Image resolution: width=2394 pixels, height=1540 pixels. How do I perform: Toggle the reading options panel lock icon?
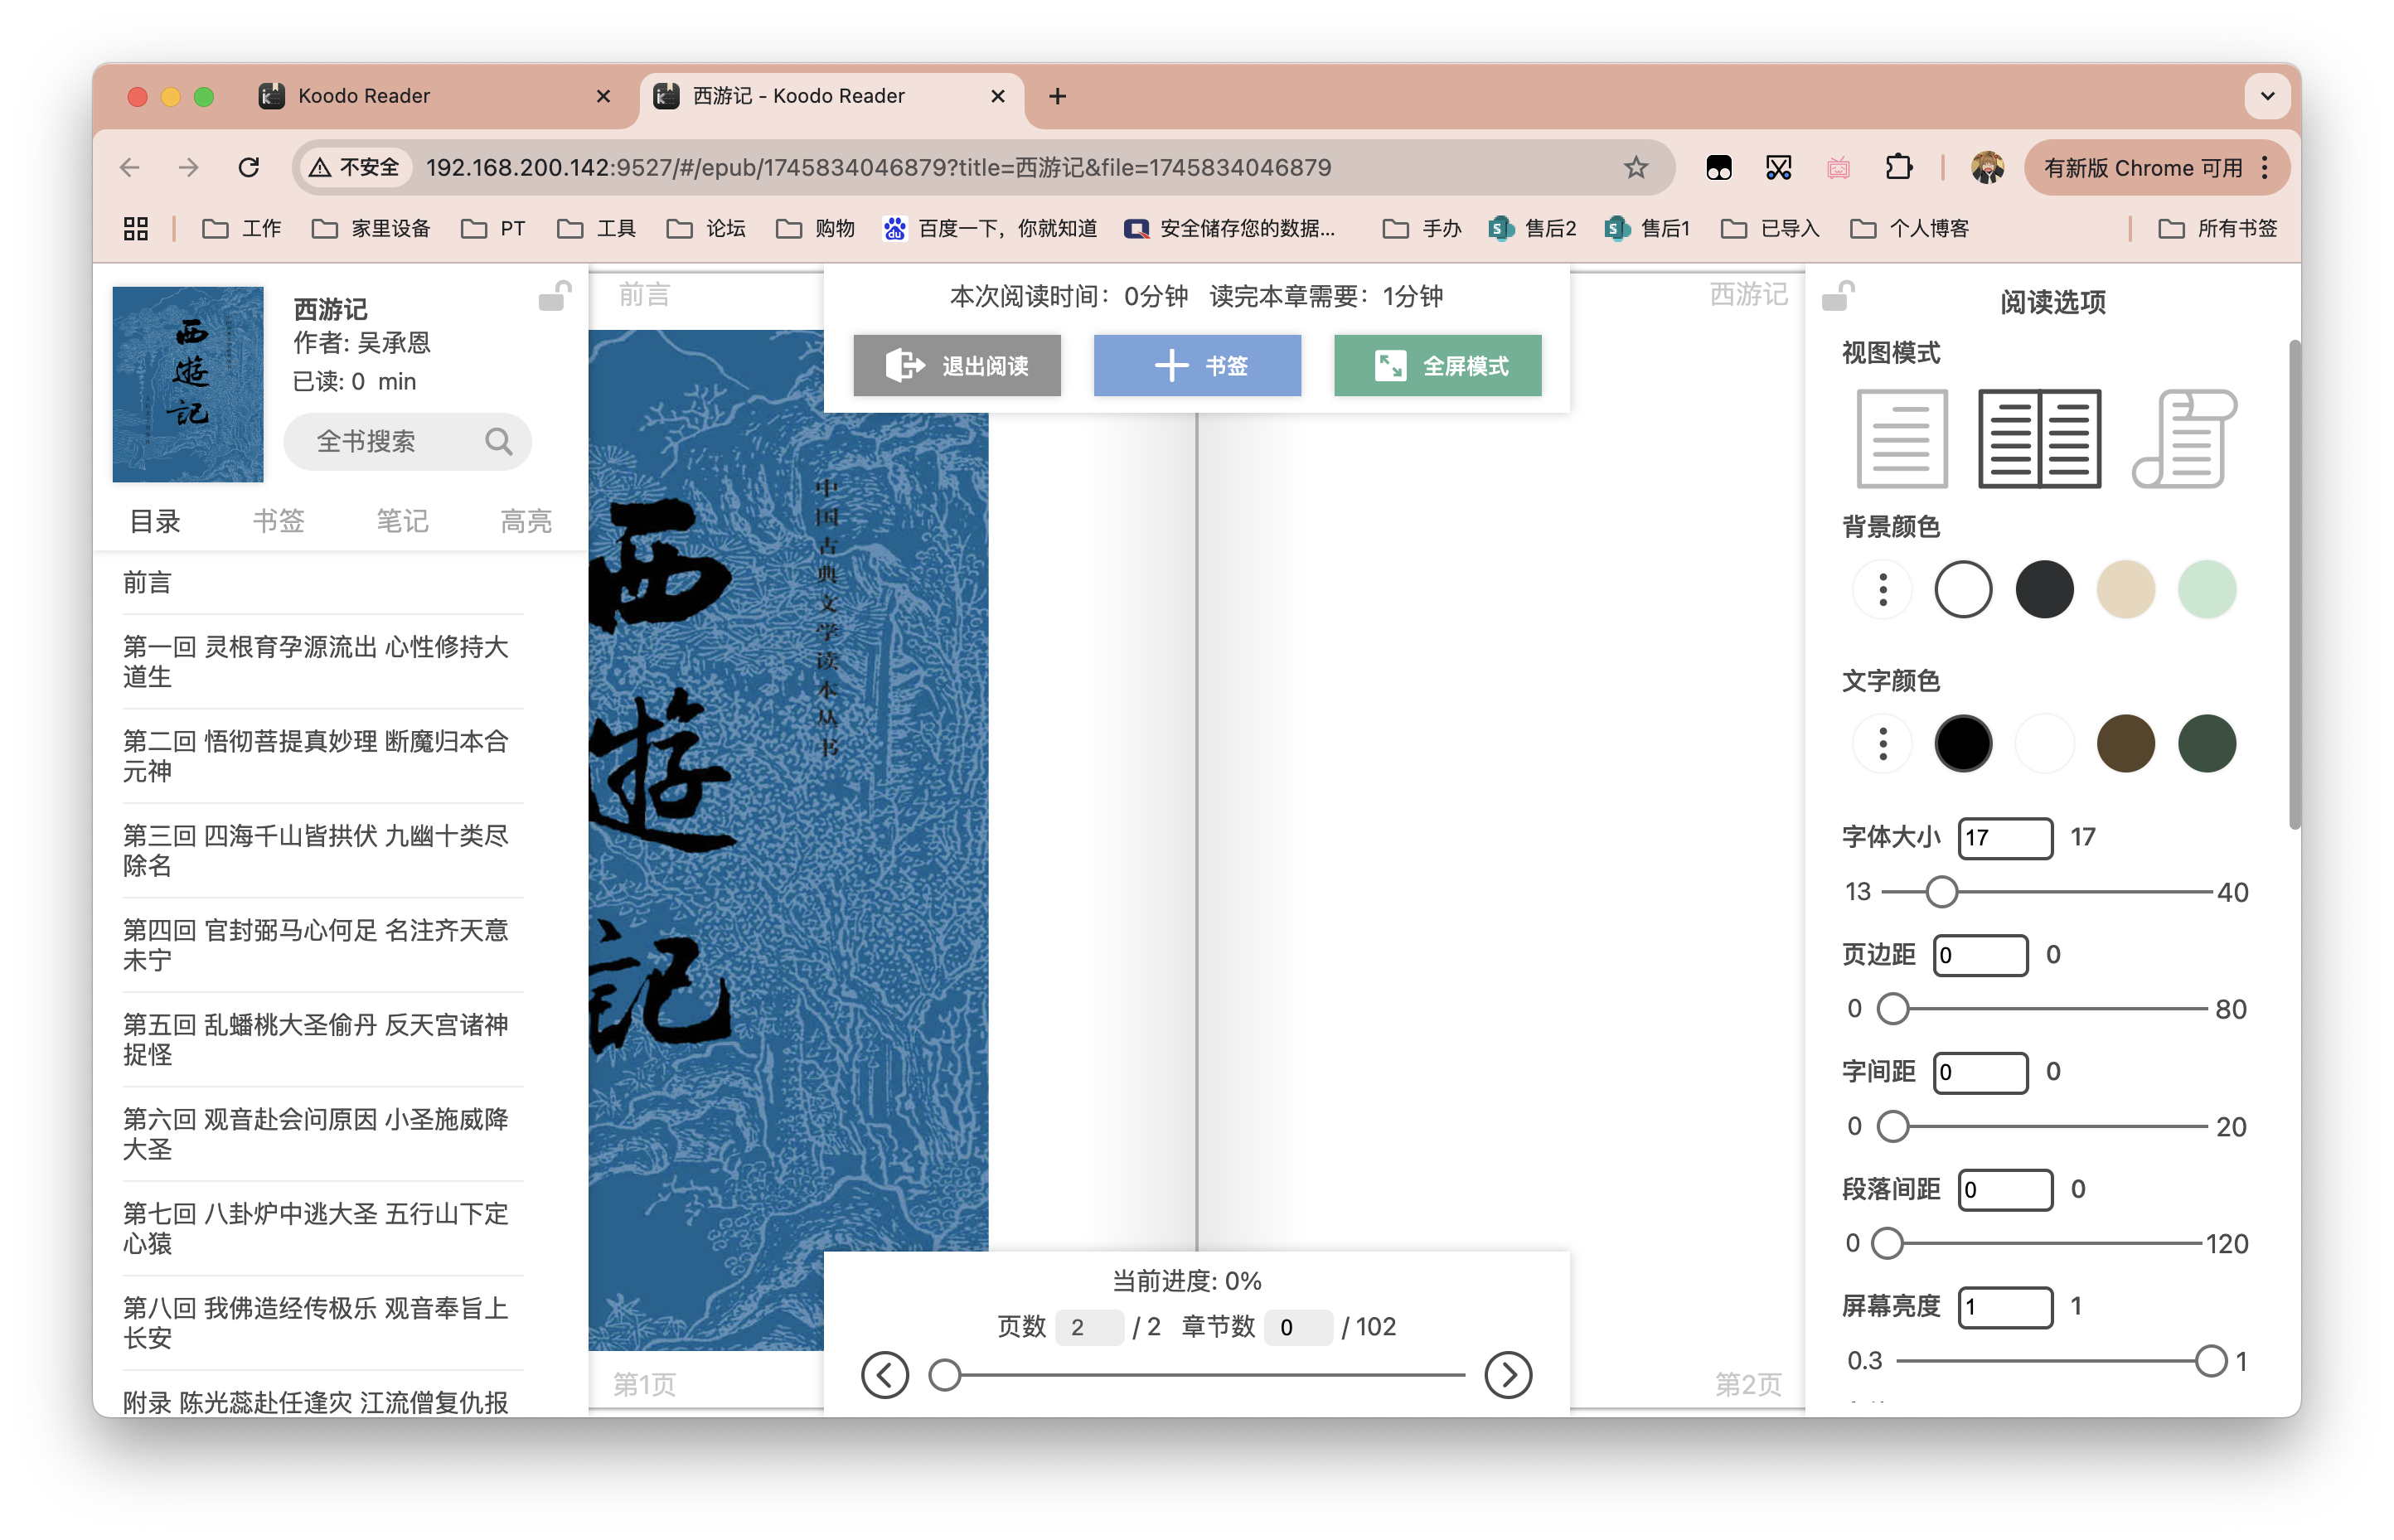coord(1837,296)
